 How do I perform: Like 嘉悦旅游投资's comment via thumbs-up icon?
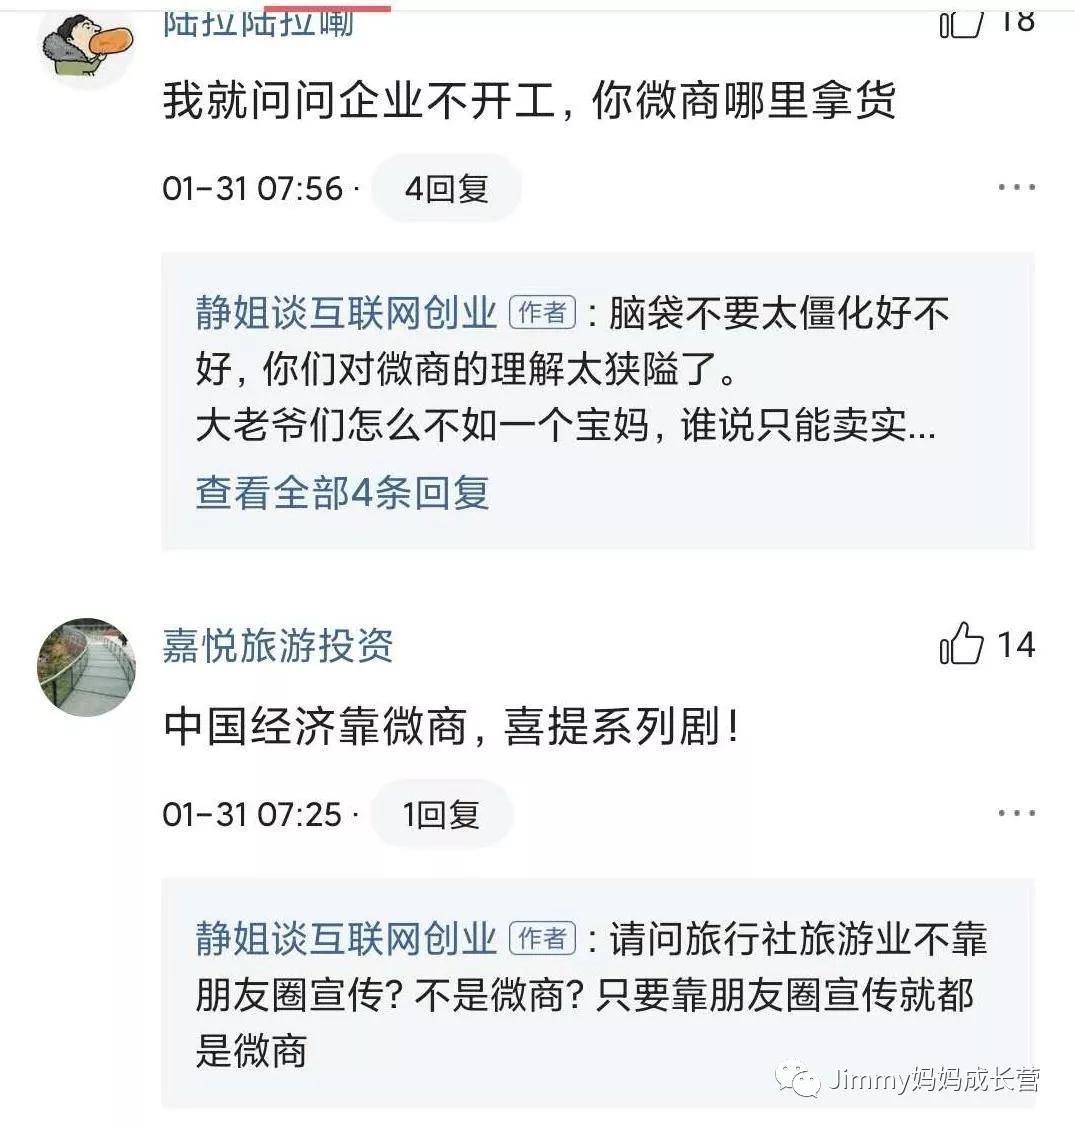point(961,645)
